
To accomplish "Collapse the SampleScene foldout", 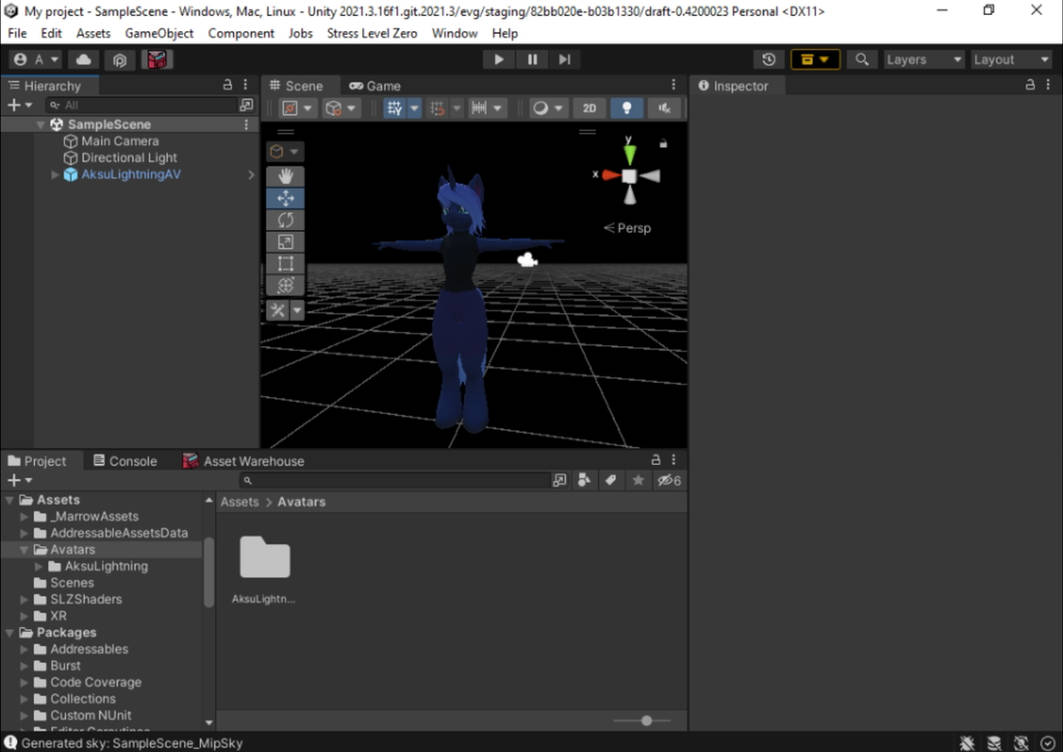I will 41,125.
